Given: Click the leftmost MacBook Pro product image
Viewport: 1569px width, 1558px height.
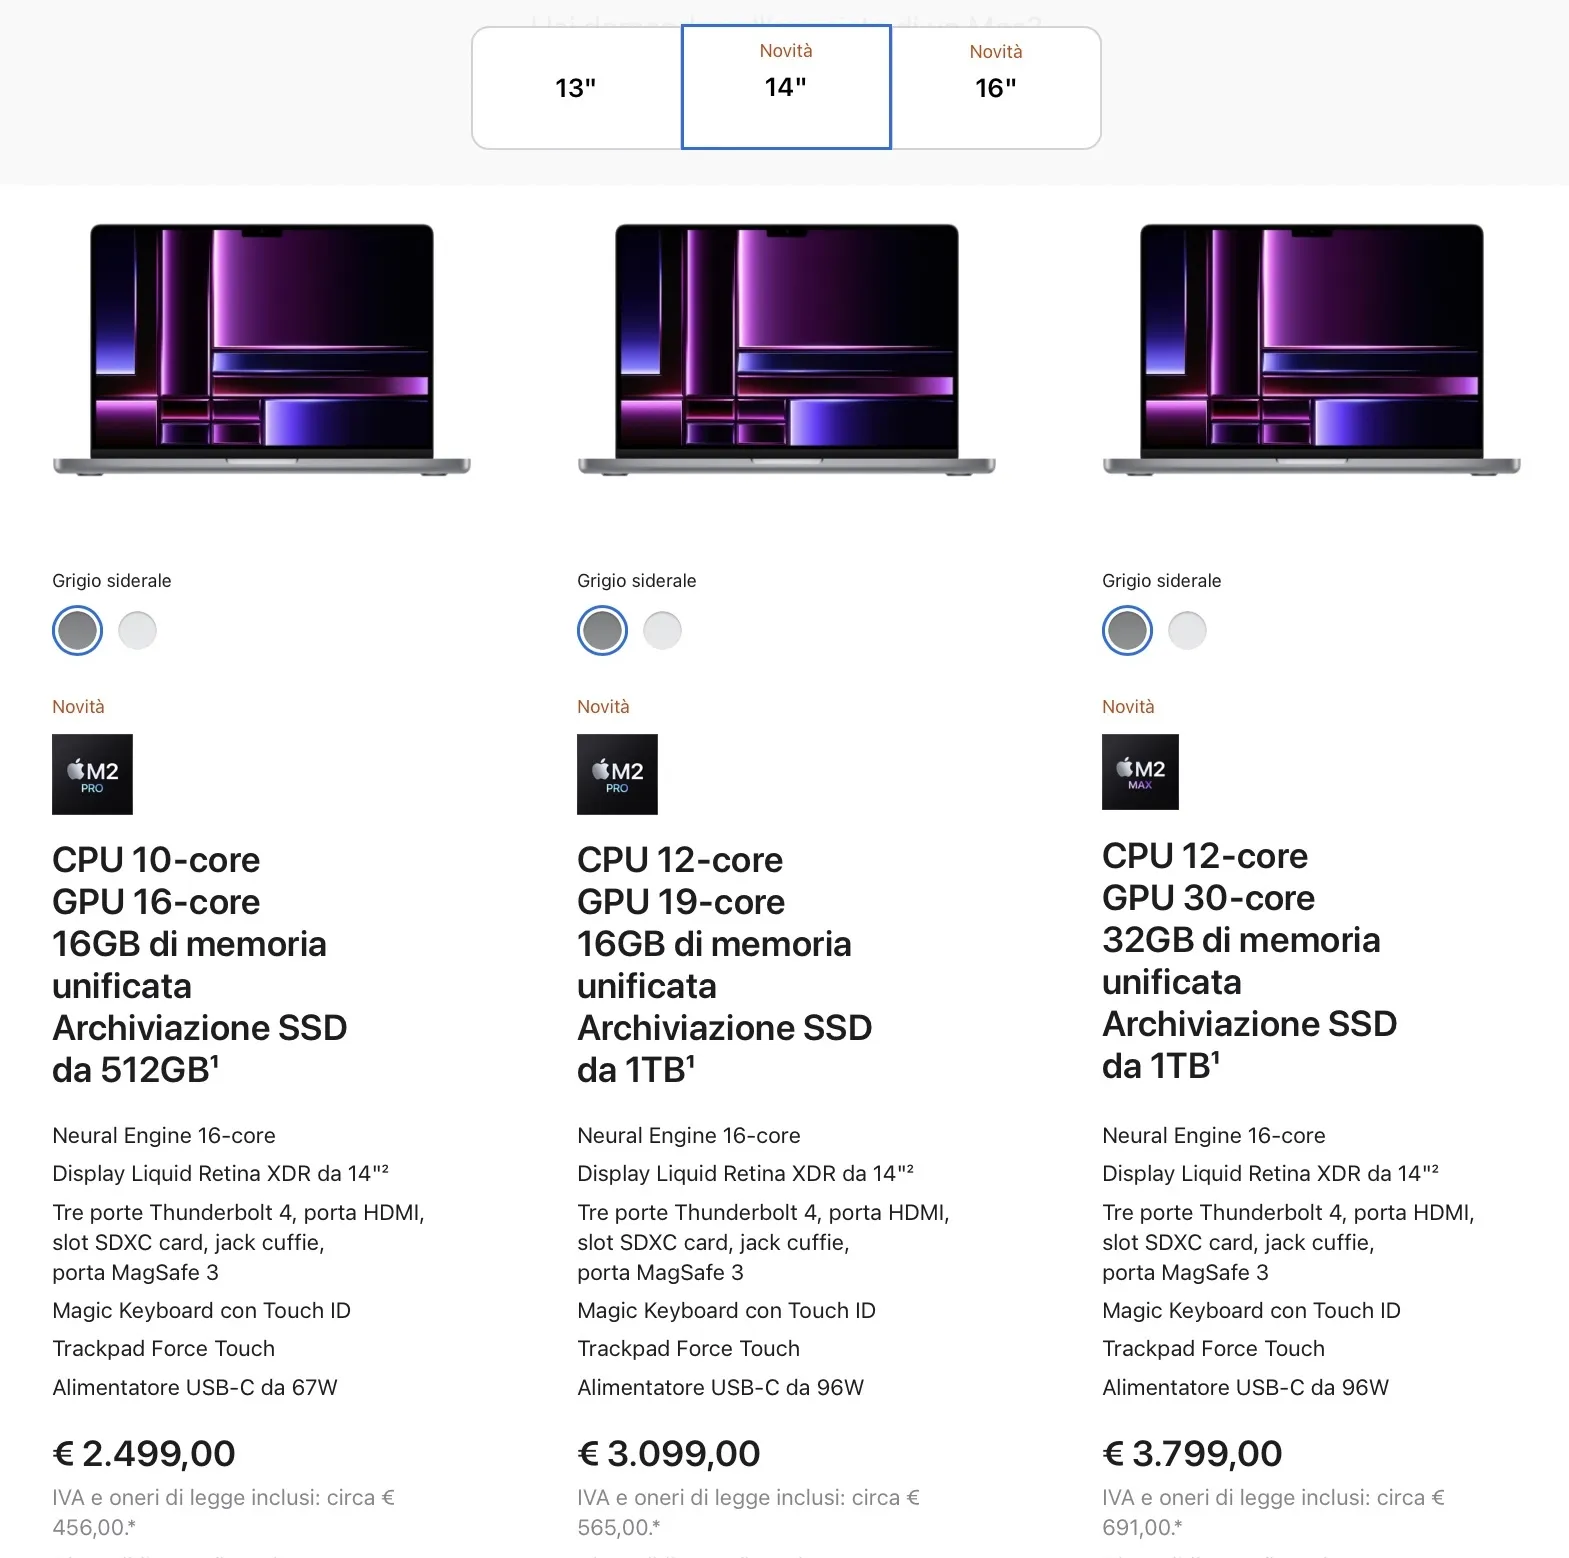Looking at the screenshot, I should pyautogui.click(x=262, y=350).
